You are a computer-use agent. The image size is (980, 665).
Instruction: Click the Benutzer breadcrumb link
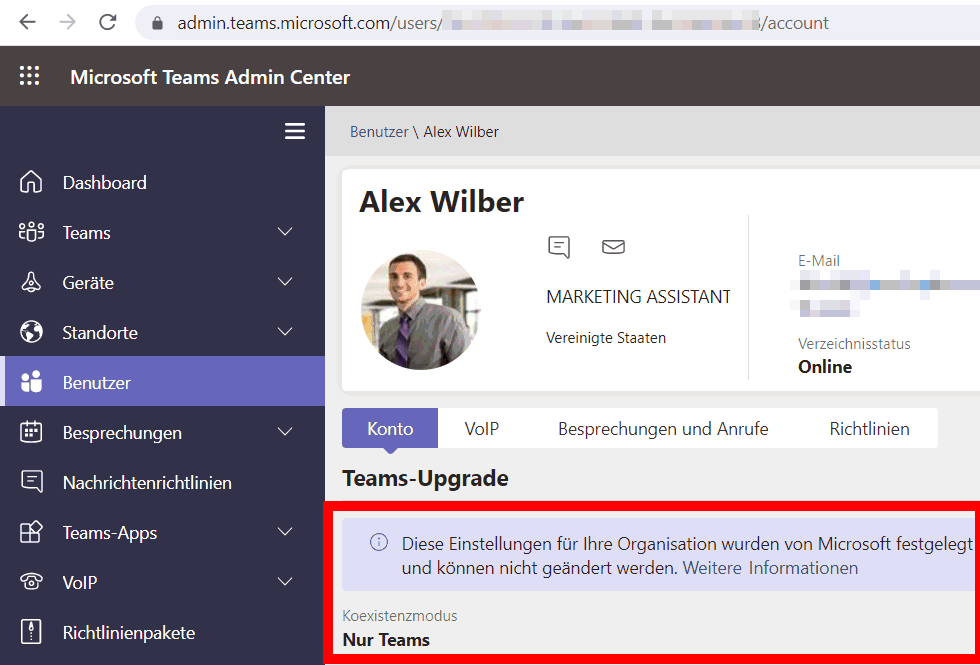click(379, 132)
